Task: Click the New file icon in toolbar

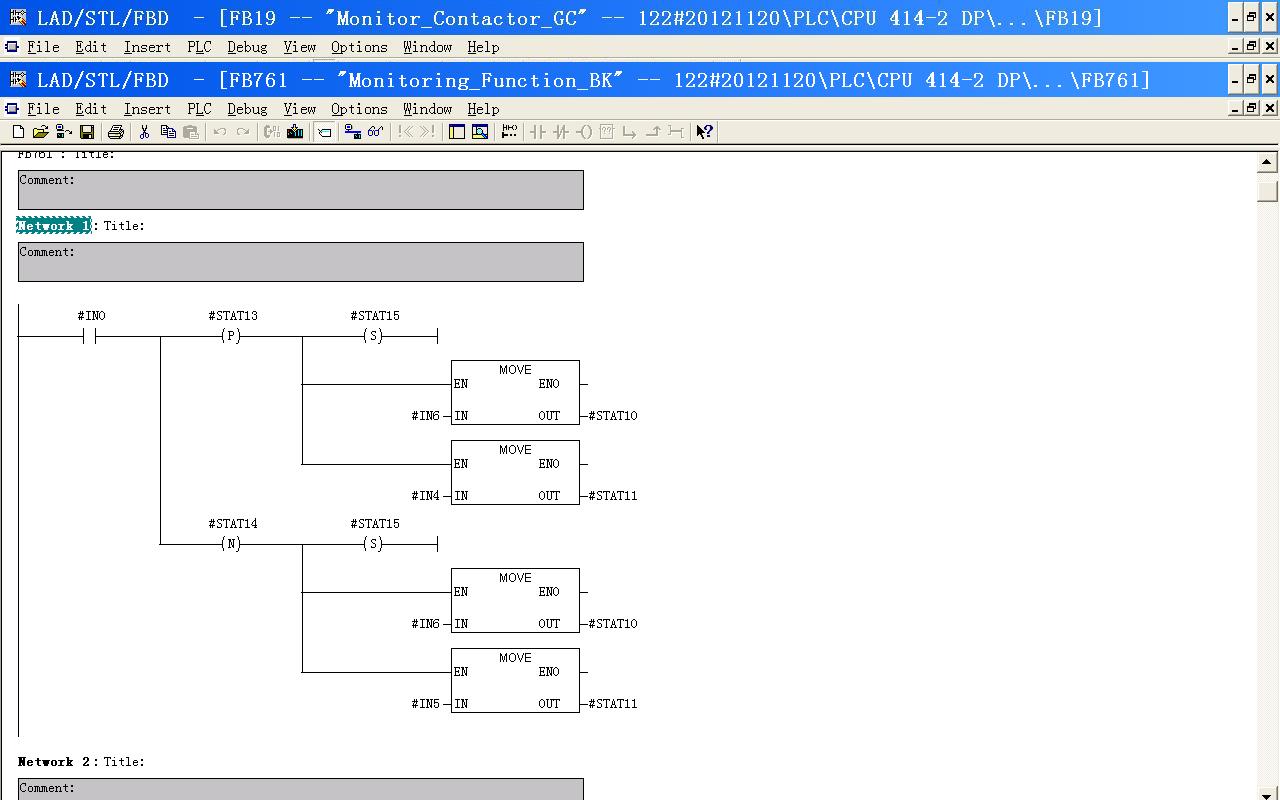Action: 18,132
